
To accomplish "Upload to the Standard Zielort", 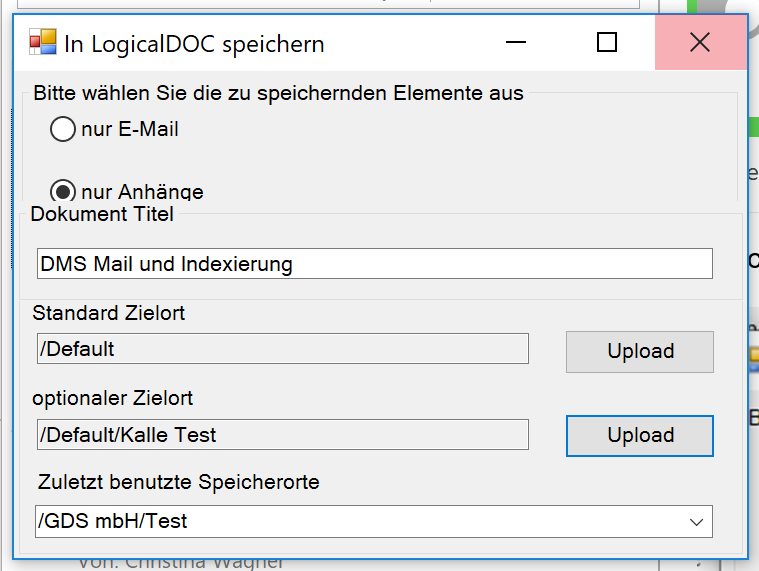I will coord(640,352).
